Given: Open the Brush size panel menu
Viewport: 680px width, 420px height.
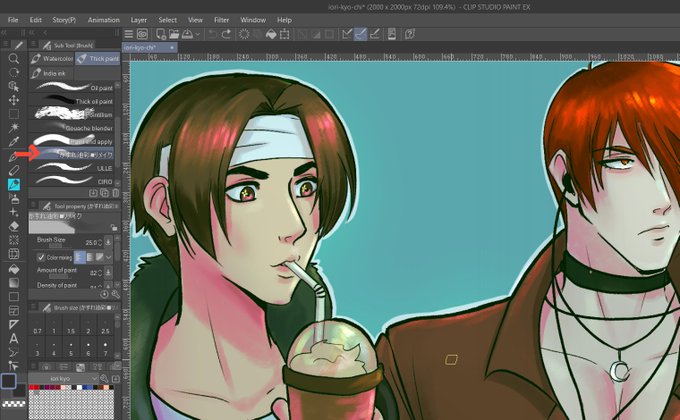Looking at the screenshot, I should coord(34,307).
